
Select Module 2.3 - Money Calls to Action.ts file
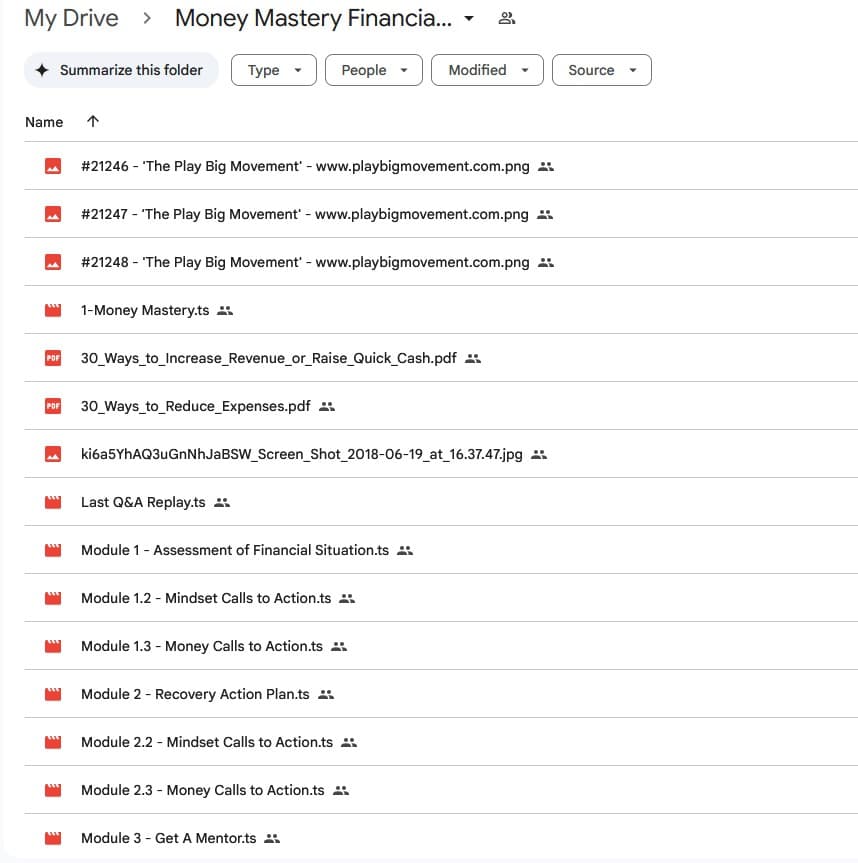tap(203, 790)
